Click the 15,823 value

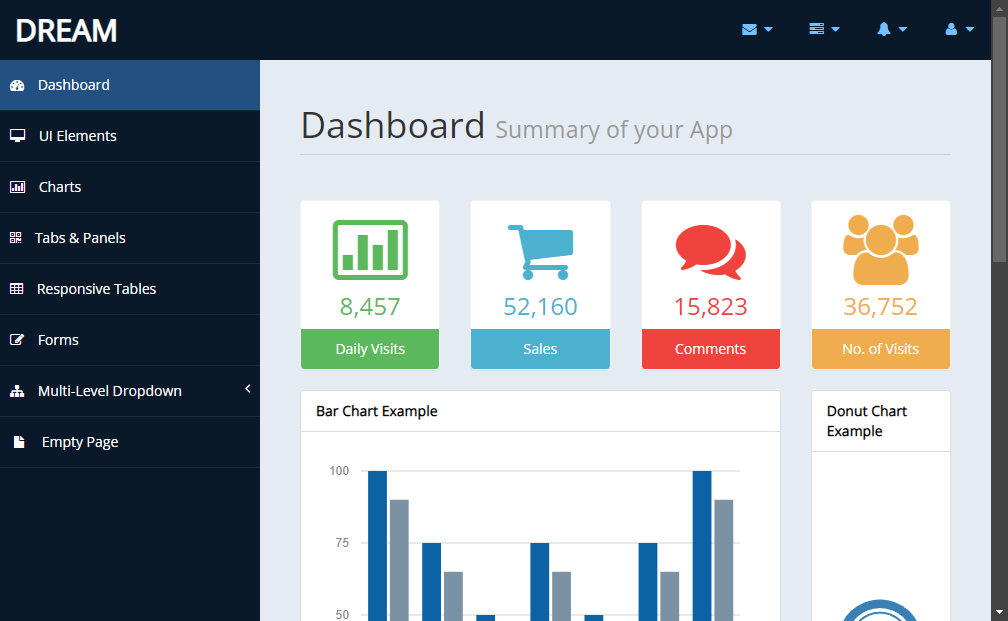(x=711, y=307)
